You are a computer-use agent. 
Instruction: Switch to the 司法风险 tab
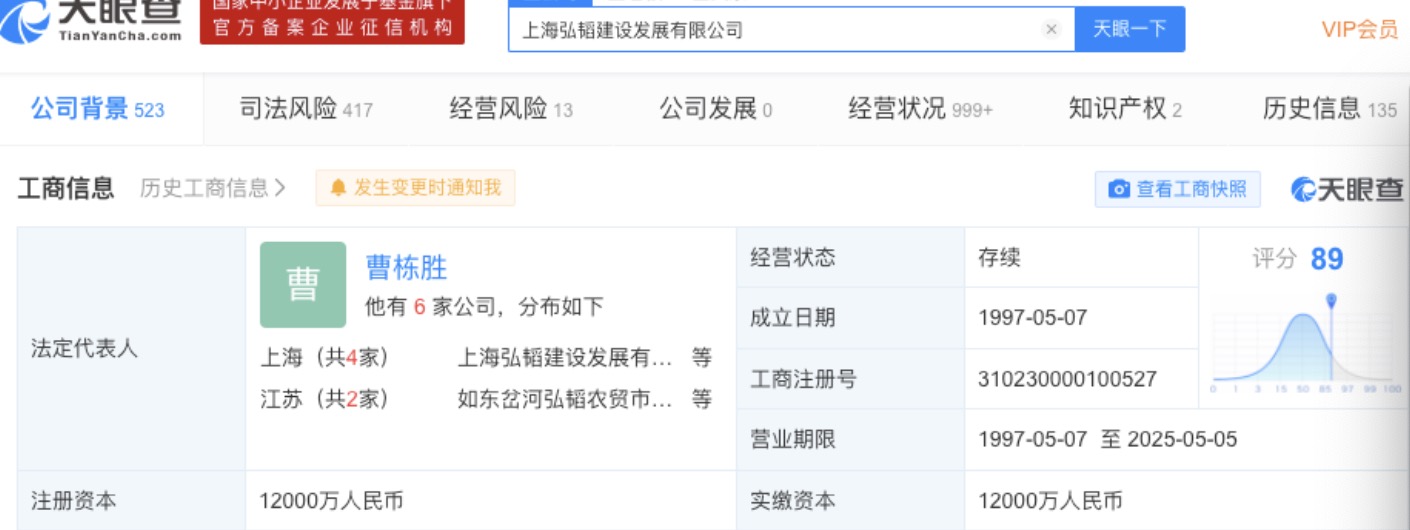(x=306, y=109)
